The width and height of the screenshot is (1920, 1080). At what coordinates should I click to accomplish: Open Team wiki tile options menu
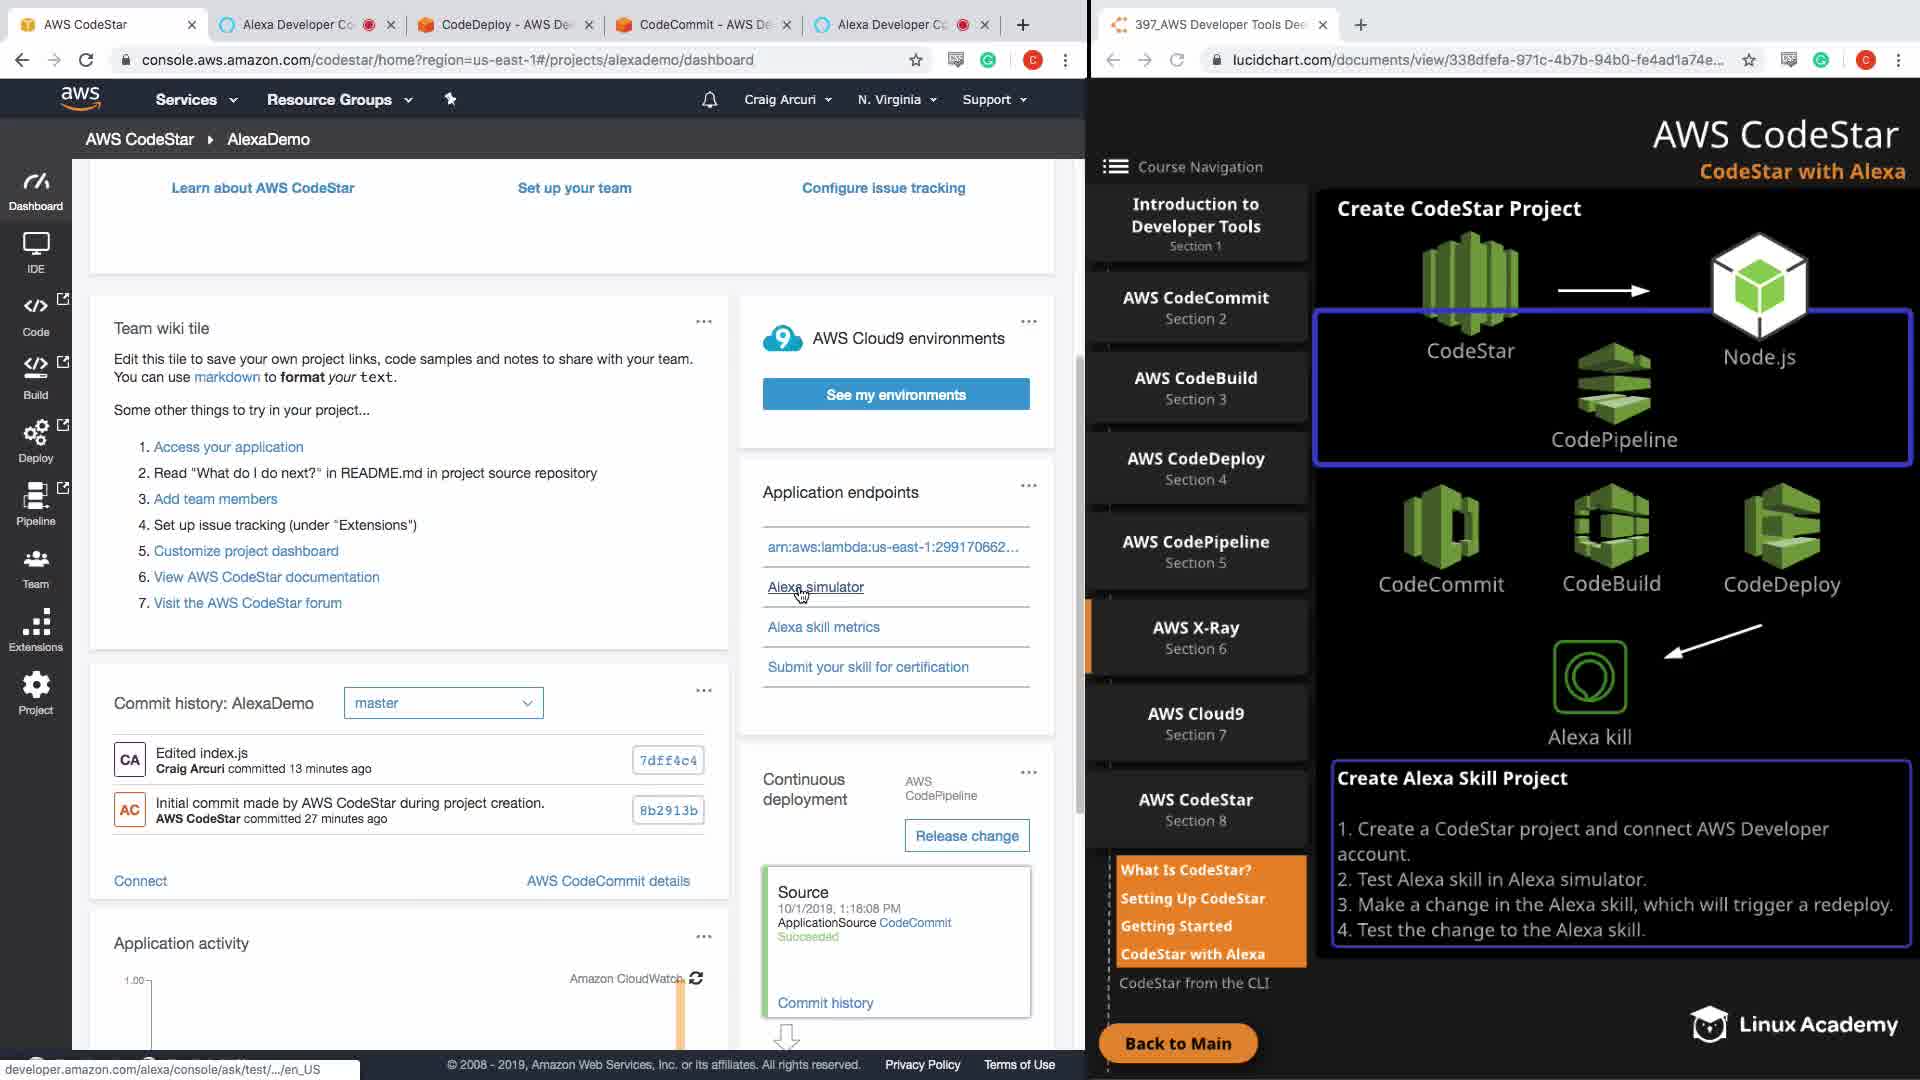(704, 322)
